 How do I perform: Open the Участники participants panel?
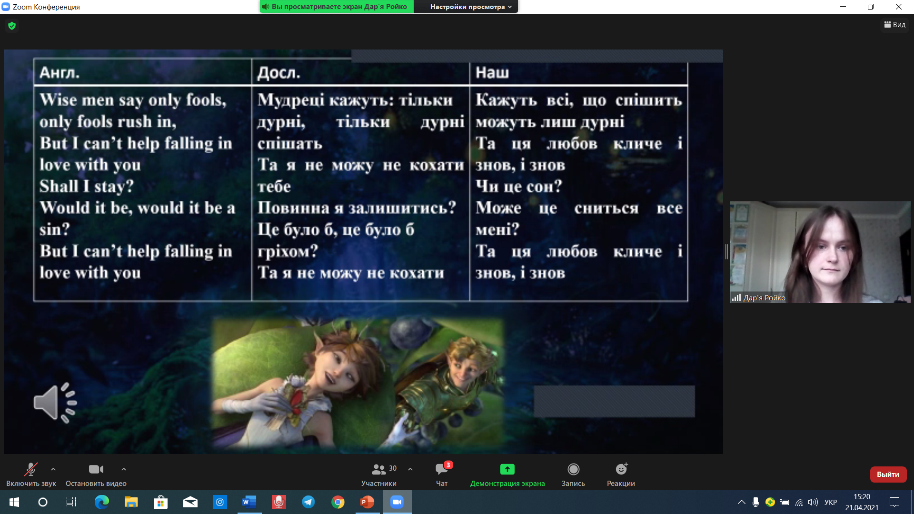click(x=379, y=469)
